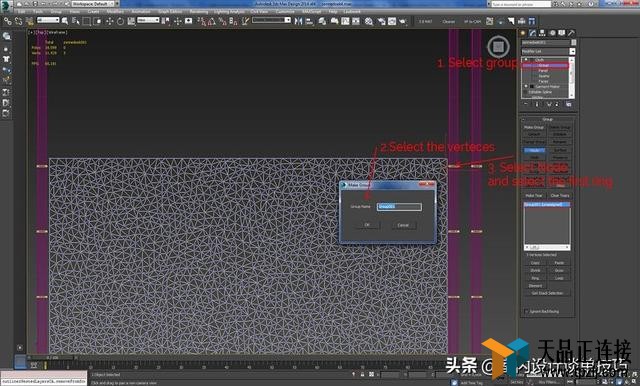Open Configure Modifier Sets

click(x=569, y=104)
